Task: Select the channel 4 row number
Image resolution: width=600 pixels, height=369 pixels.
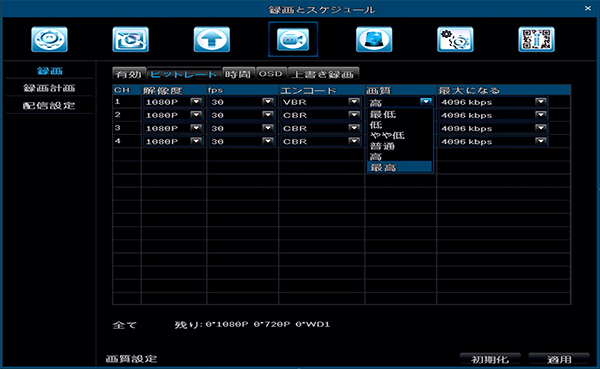Action: [117, 140]
